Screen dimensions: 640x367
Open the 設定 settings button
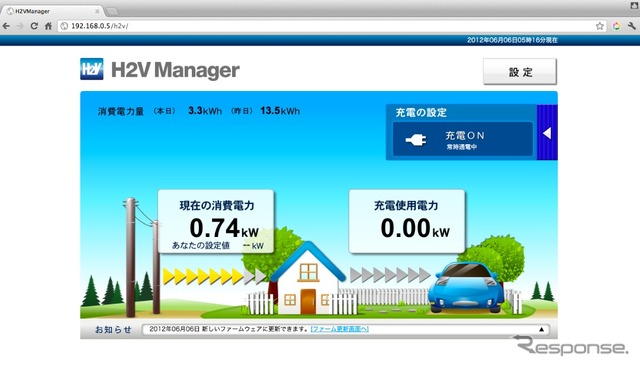click(x=520, y=72)
